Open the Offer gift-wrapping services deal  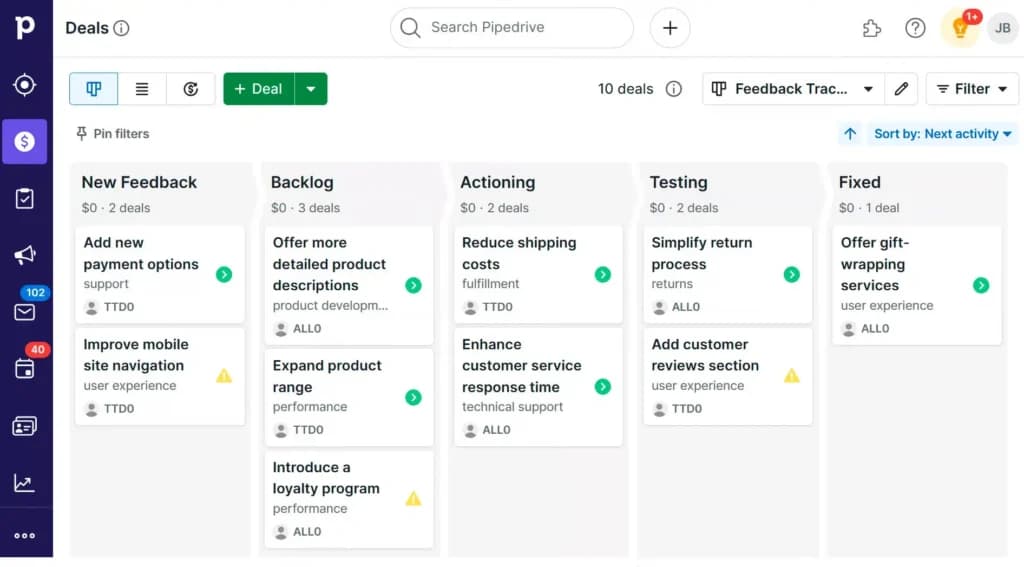pyautogui.click(x=917, y=285)
